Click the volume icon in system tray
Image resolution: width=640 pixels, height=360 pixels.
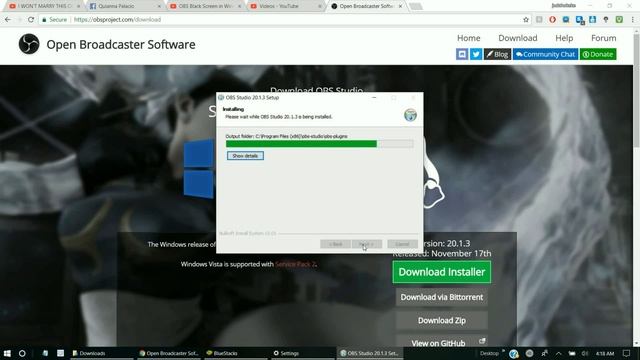tap(584, 353)
